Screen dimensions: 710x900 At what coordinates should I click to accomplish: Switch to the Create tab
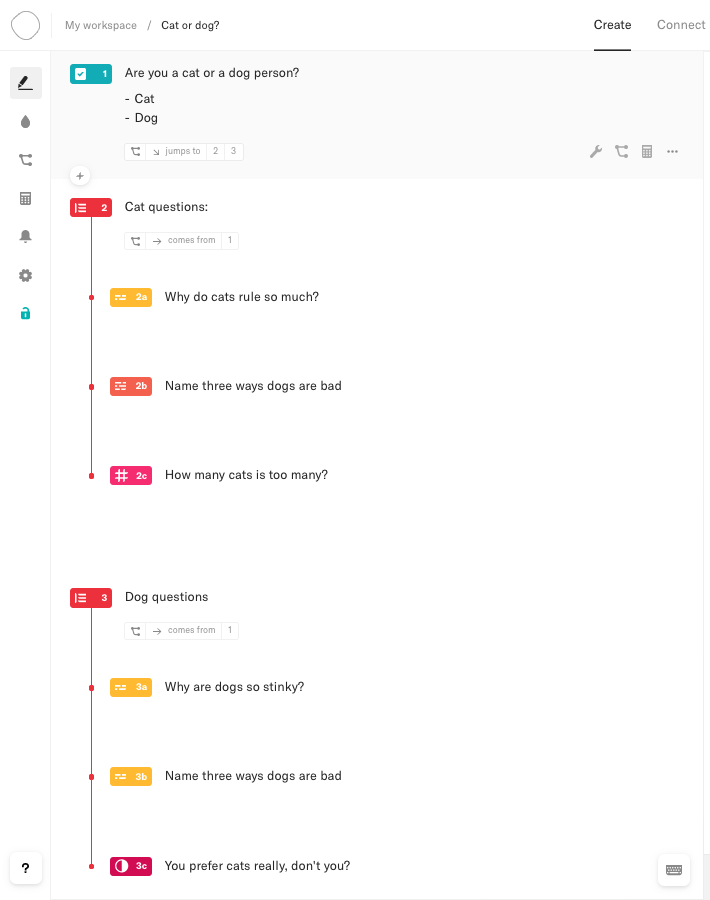tap(612, 25)
